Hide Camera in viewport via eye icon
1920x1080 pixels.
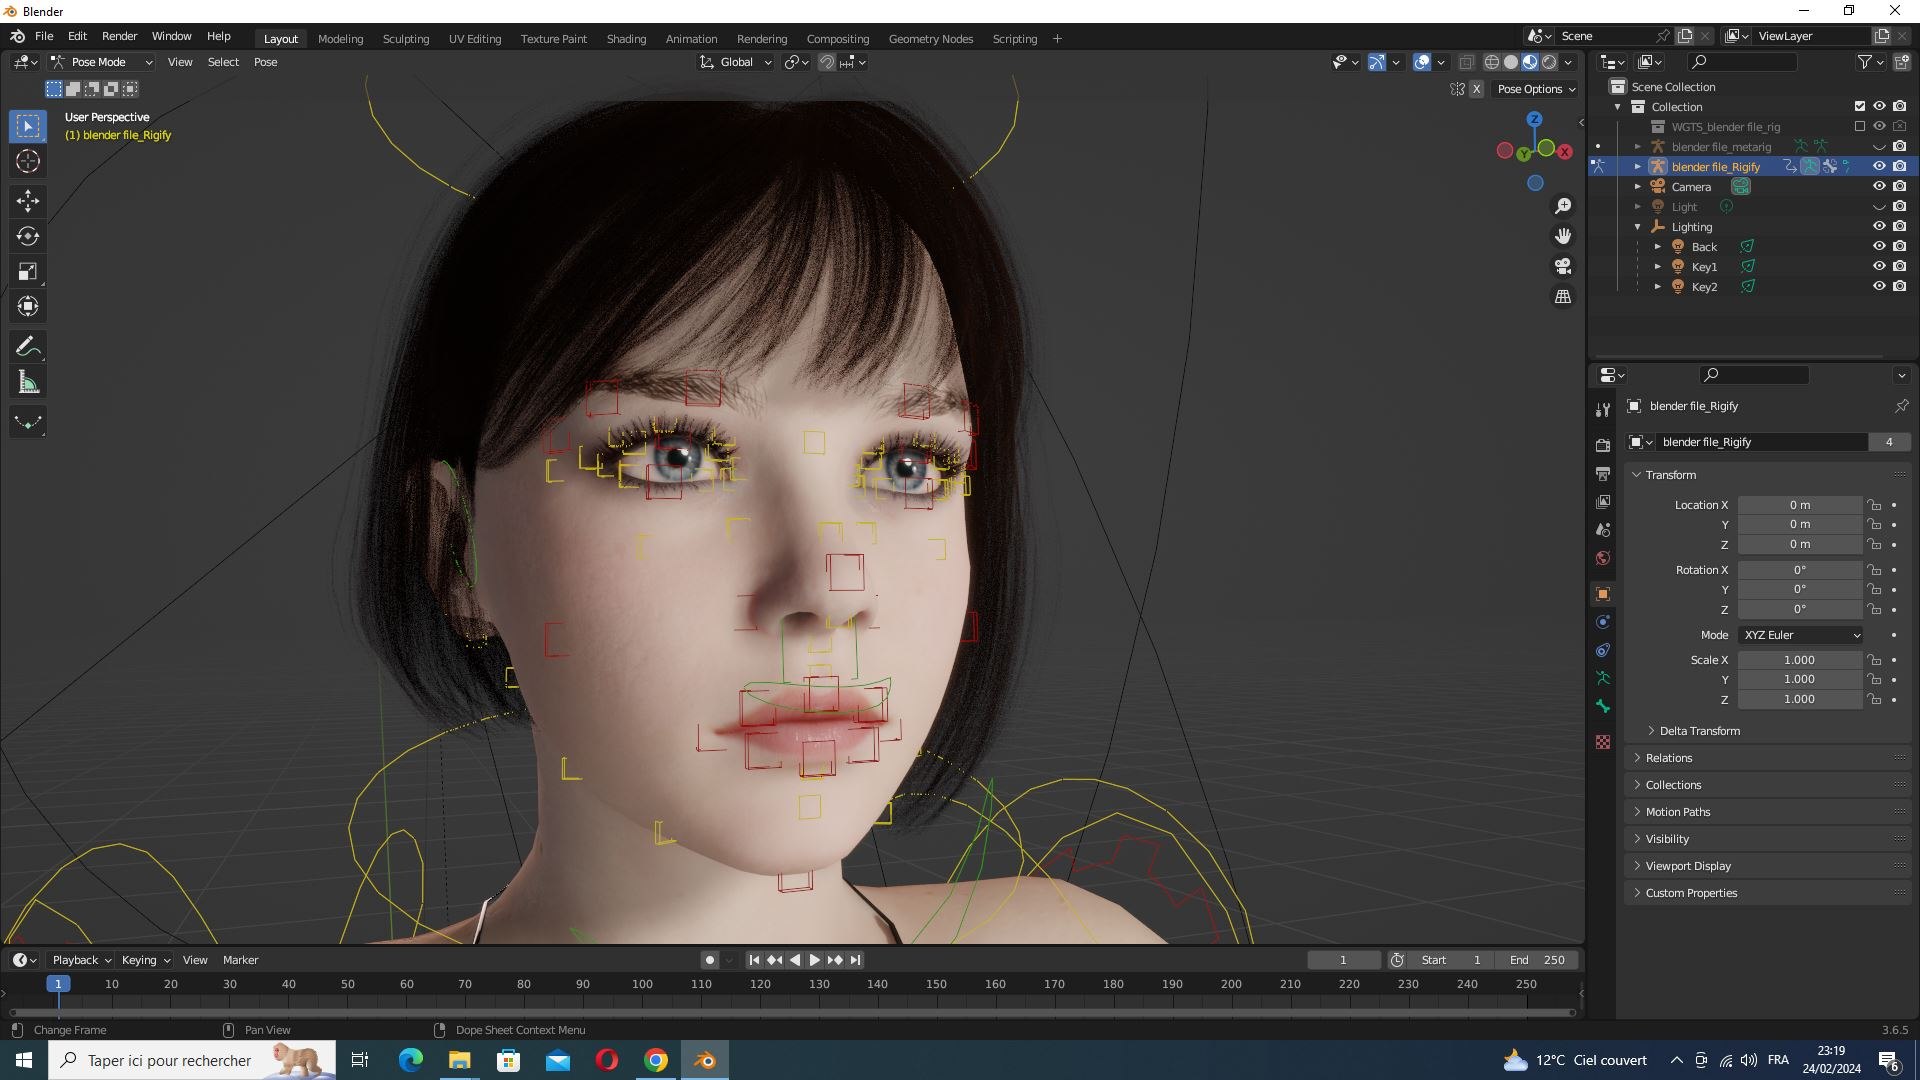(x=1879, y=187)
